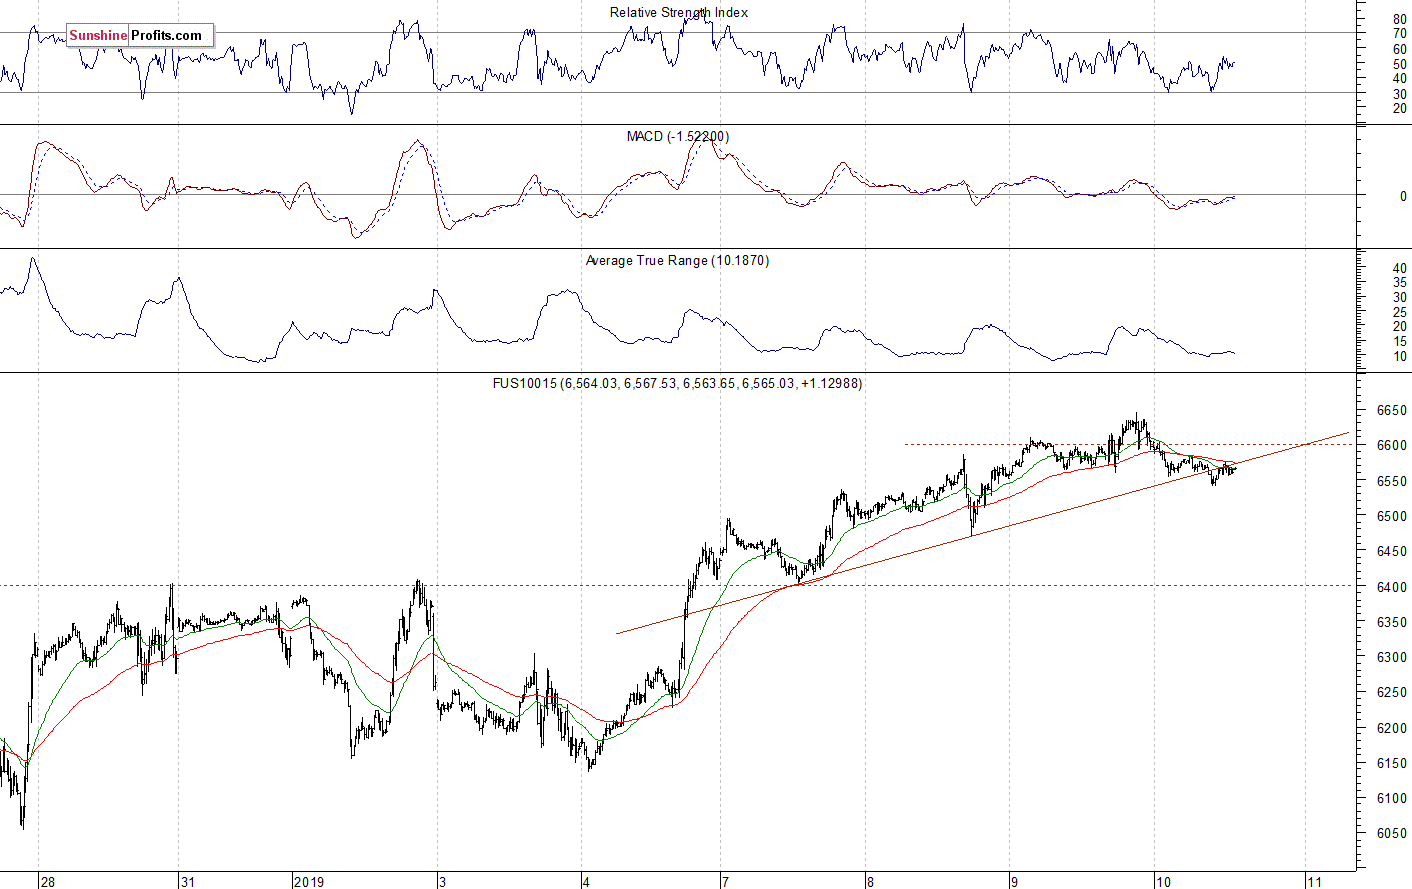The height and width of the screenshot is (889, 1412).
Task: Click the MACD zero axis label
Action: 1403,196
